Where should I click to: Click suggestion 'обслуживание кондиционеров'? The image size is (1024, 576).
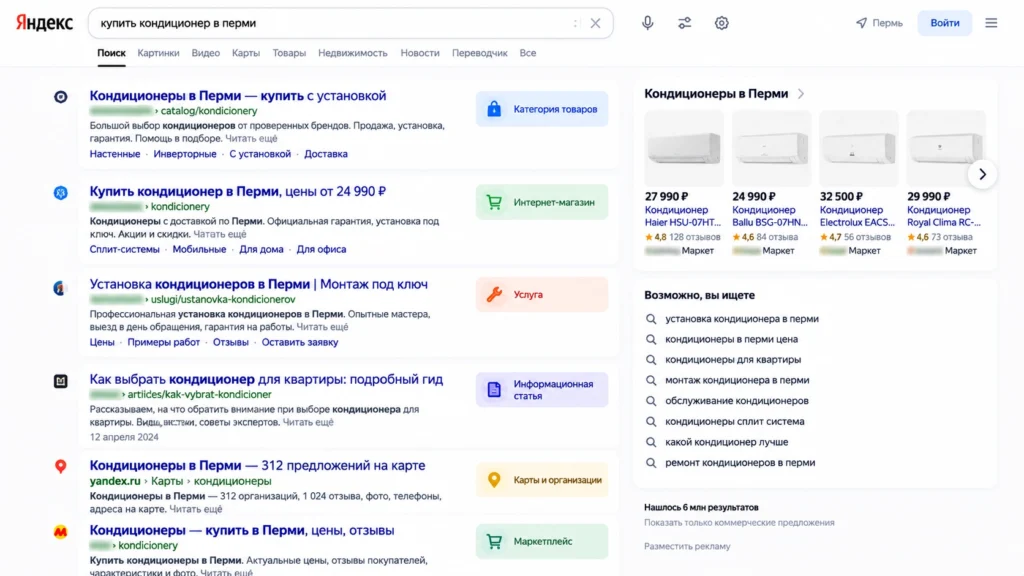point(737,401)
